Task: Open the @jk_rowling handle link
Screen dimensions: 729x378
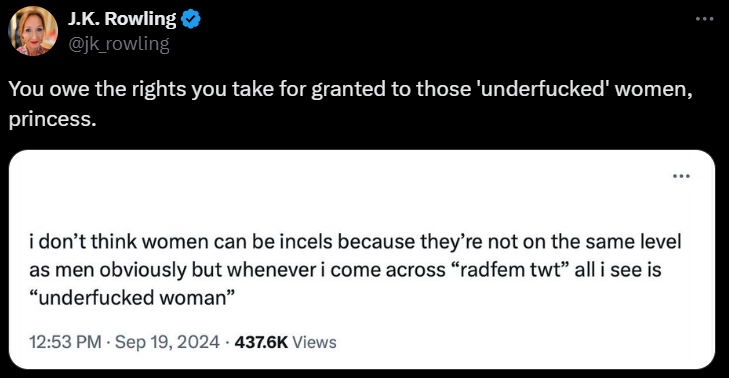Action: click(x=119, y=44)
